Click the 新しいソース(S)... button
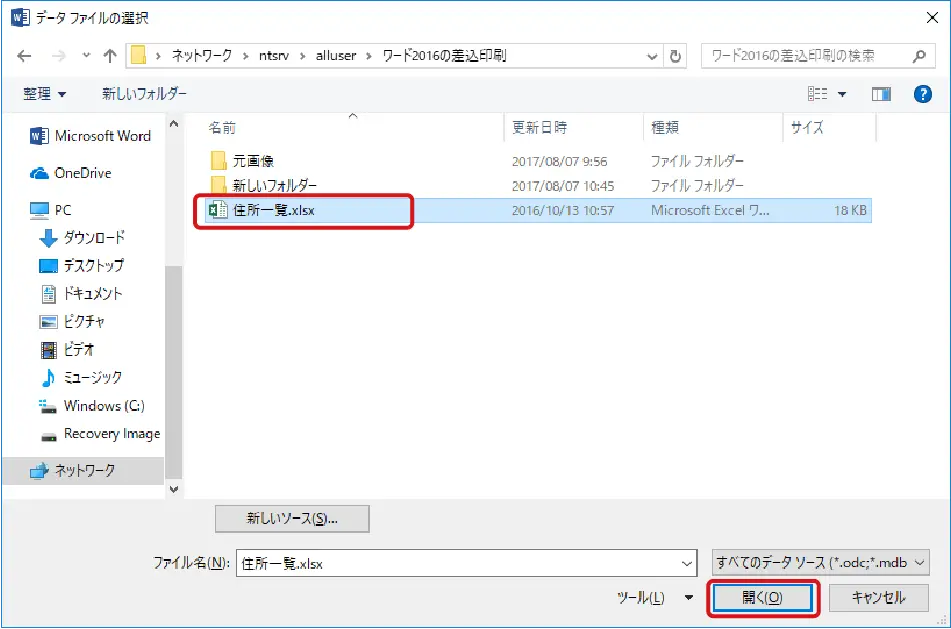 point(292,519)
